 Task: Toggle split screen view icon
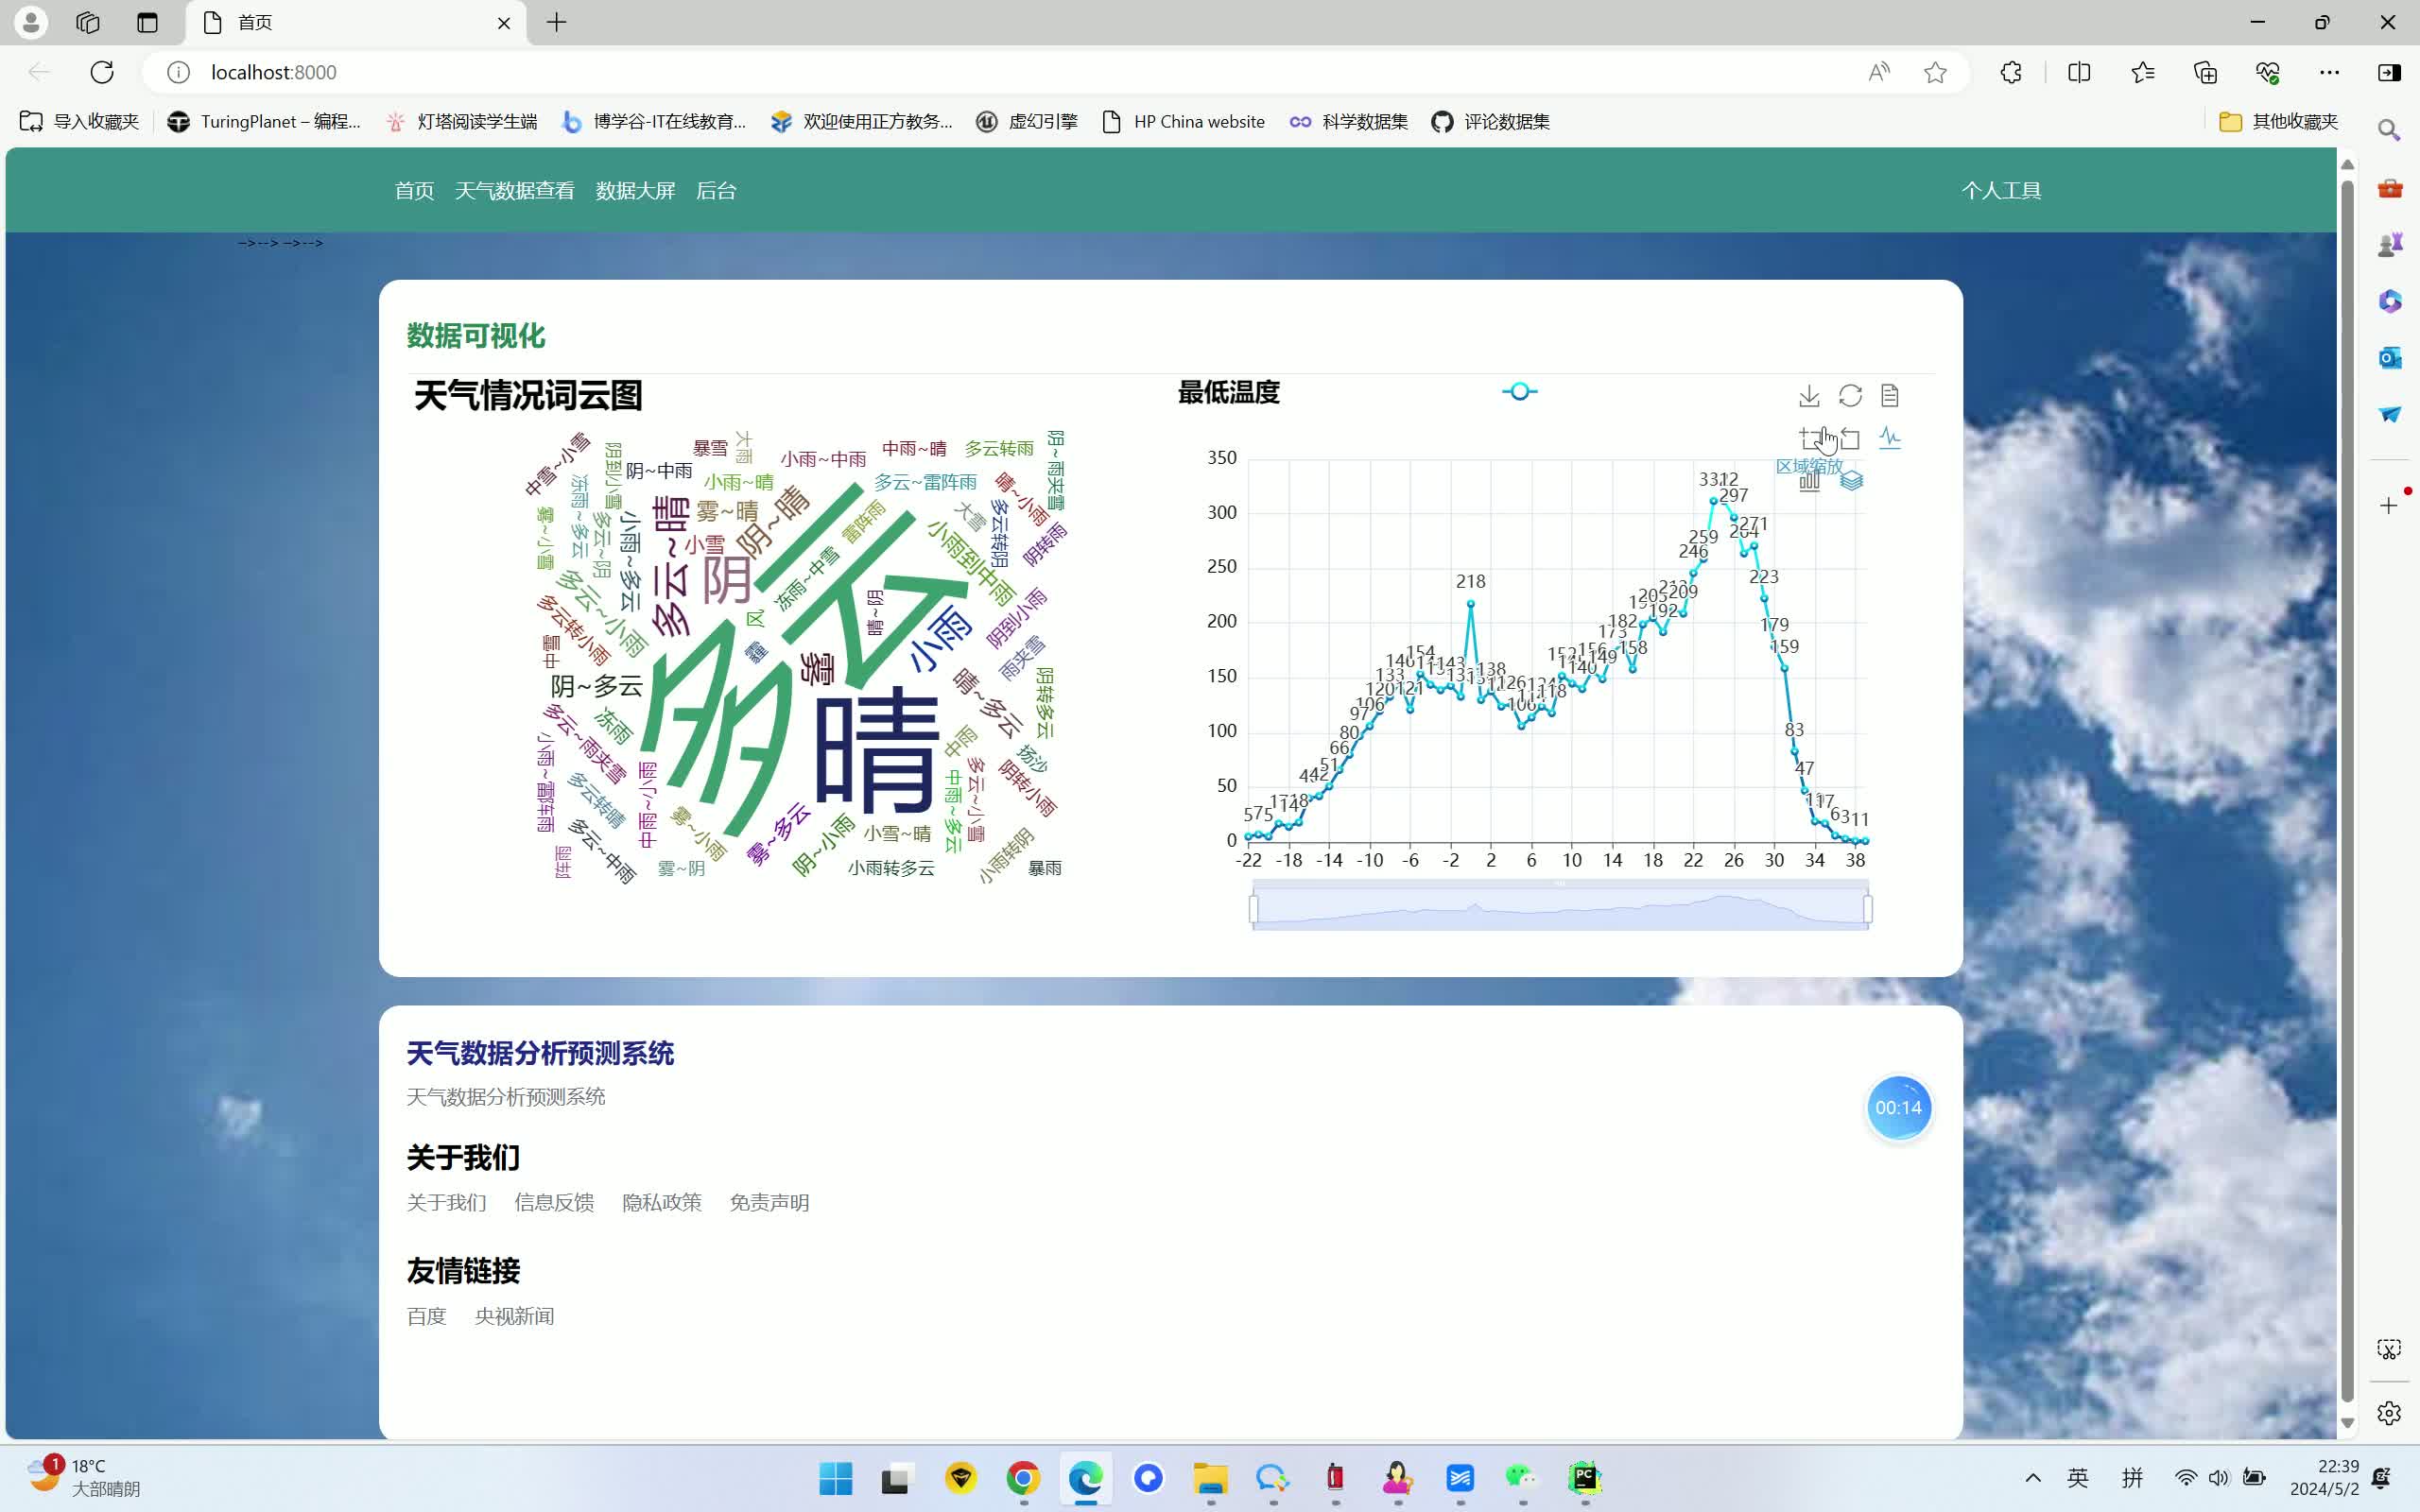pos(2079,72)
